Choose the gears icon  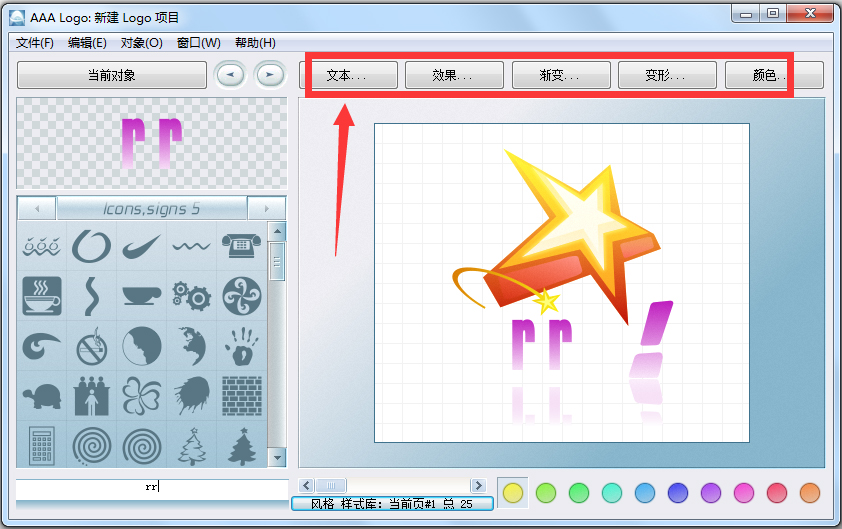(x=191, y=295)
